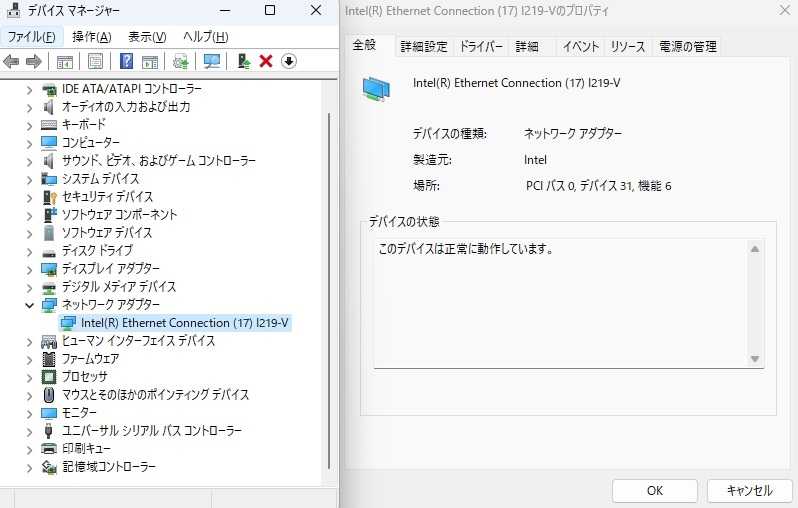Click the ディスプレイ アダプター category icon
This screenshot has height=508, width=798.
coord(49,269)
